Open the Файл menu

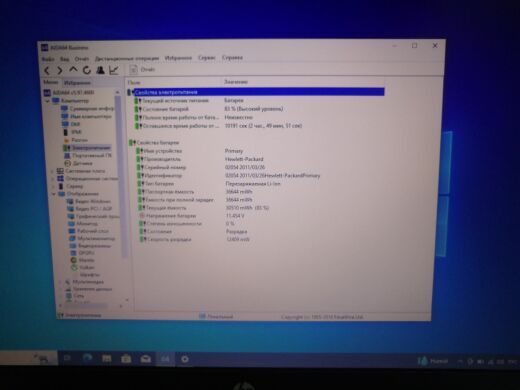tap(48, 59)
